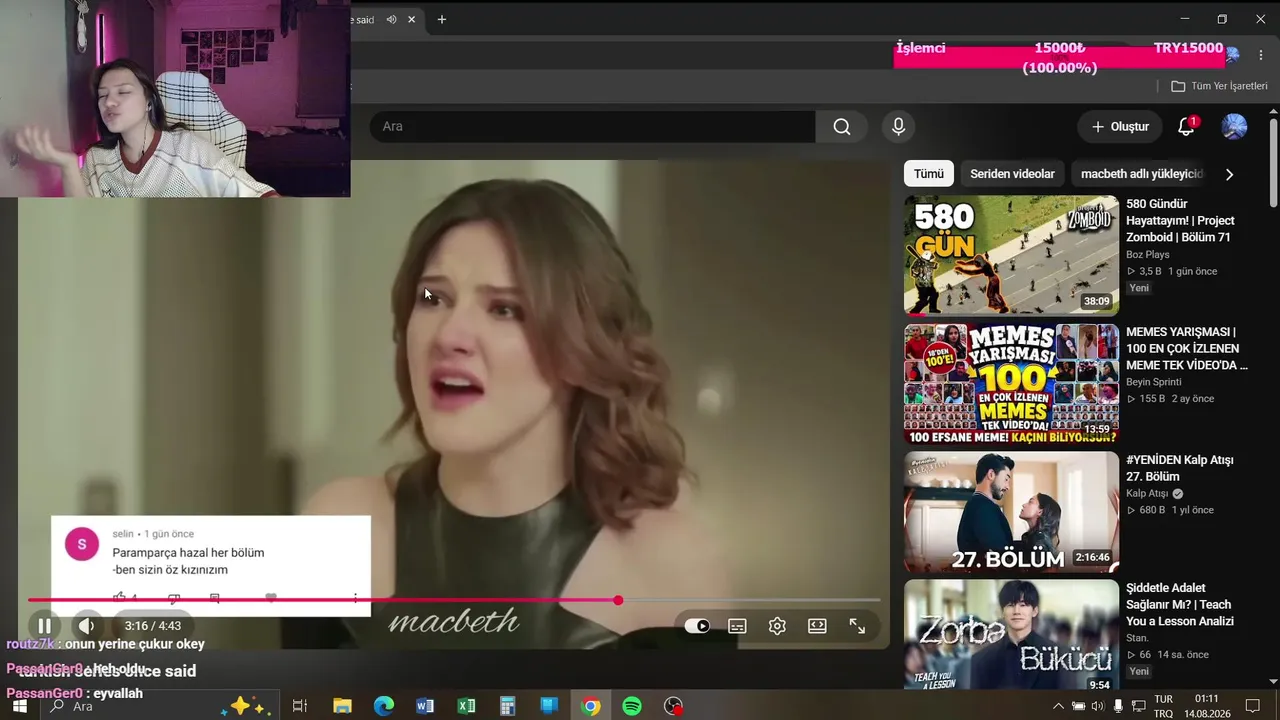This screenshot has height=720, width=1280.
Task: Visit the Beyin Sprinti channel
Action: [1154, 382]
